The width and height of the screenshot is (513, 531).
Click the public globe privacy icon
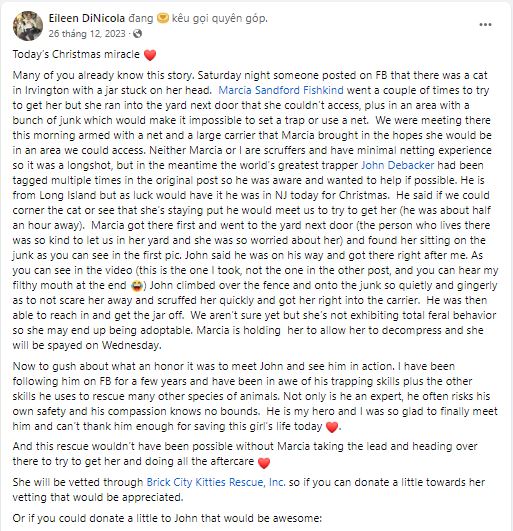[x=137, y=34]
